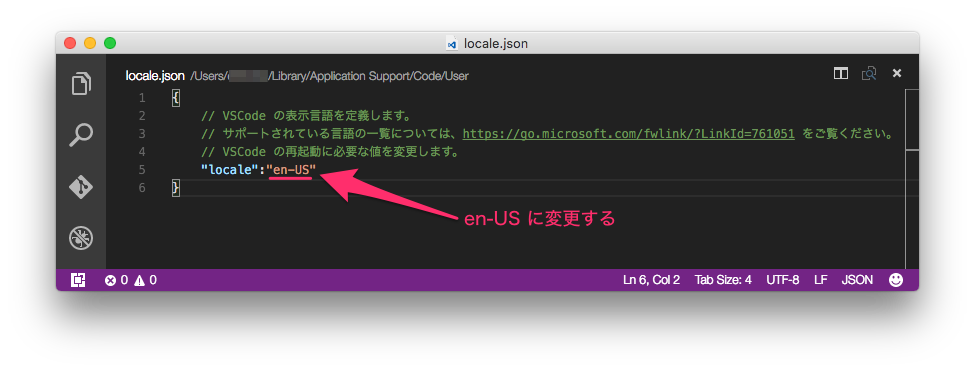
Task: Click the warnings count in the status bar
Action: coord(145,280)
